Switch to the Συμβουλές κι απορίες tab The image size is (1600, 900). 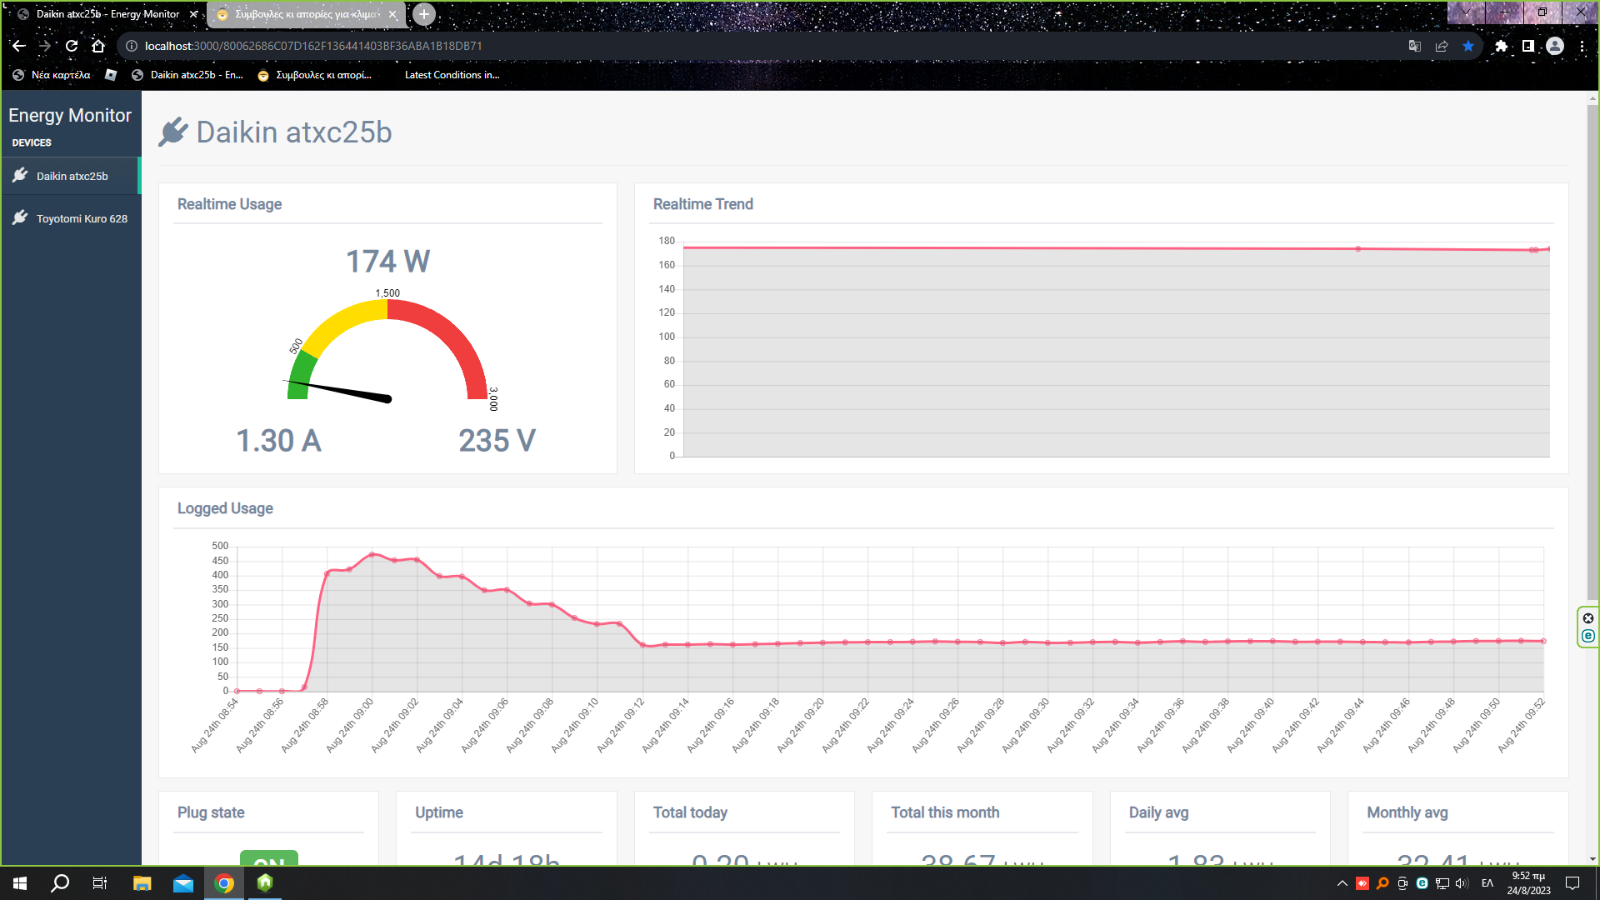point(305,14)
